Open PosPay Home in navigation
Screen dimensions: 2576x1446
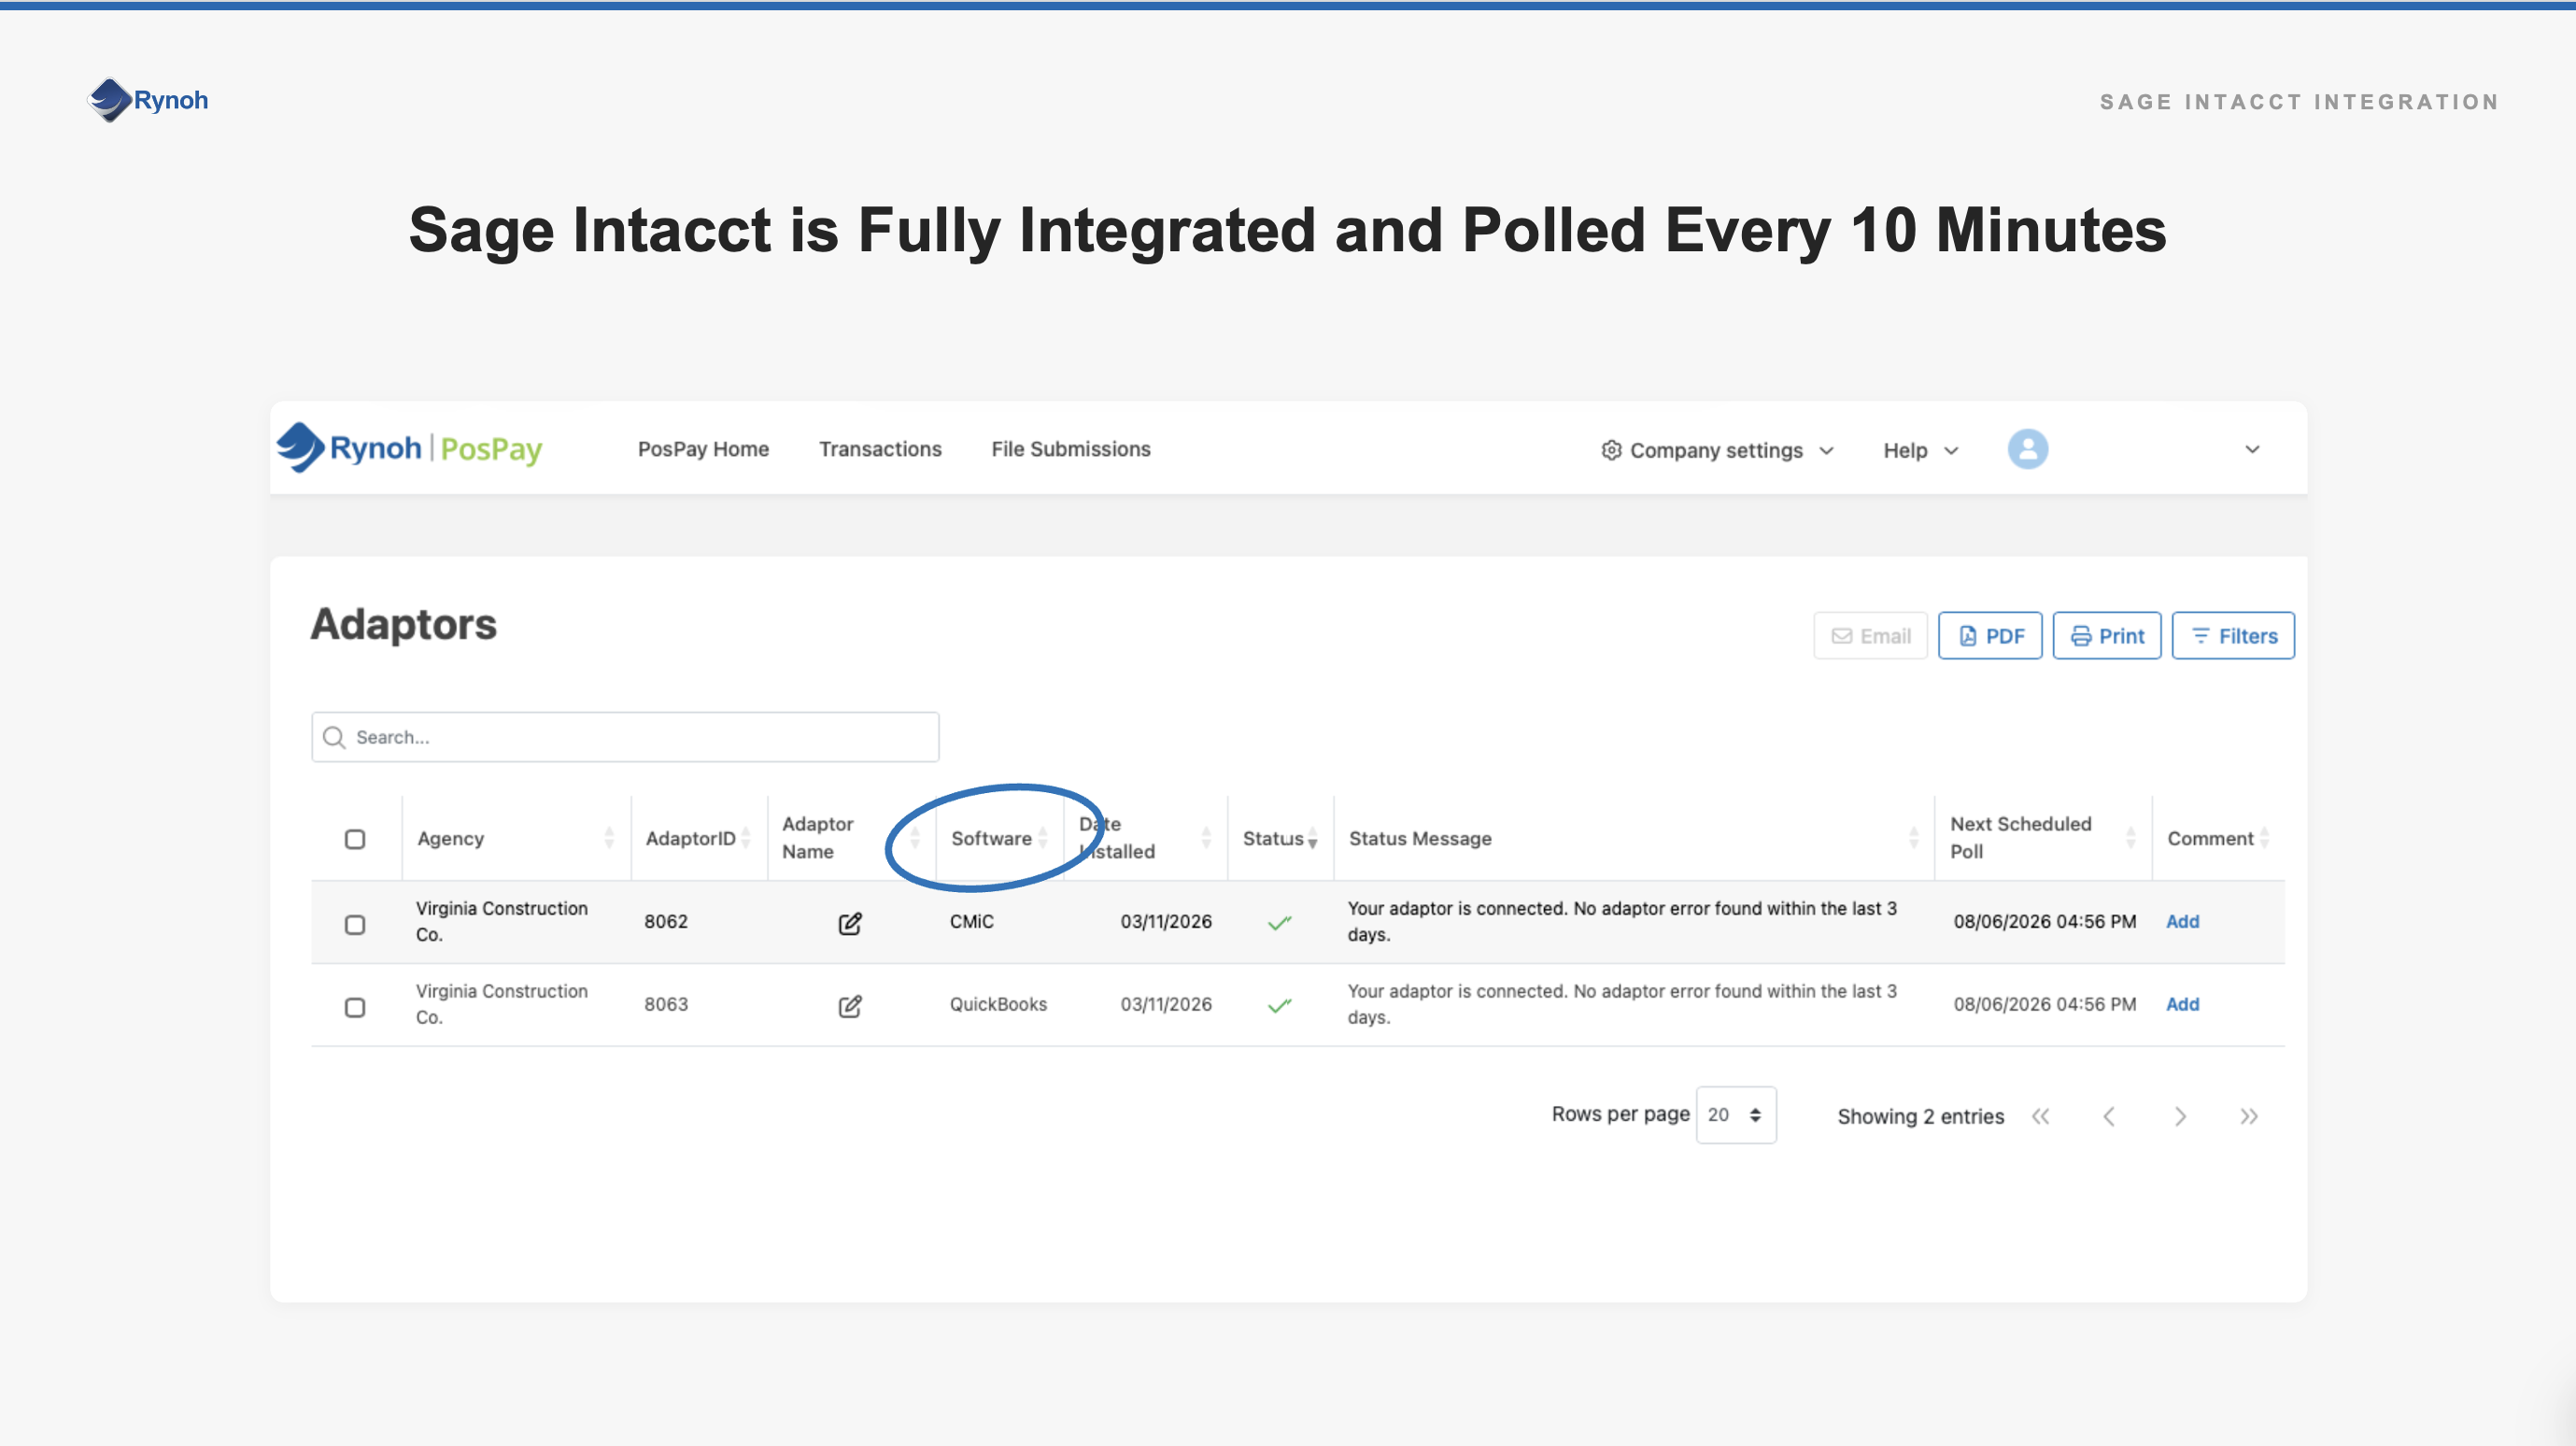pos(703,449)
